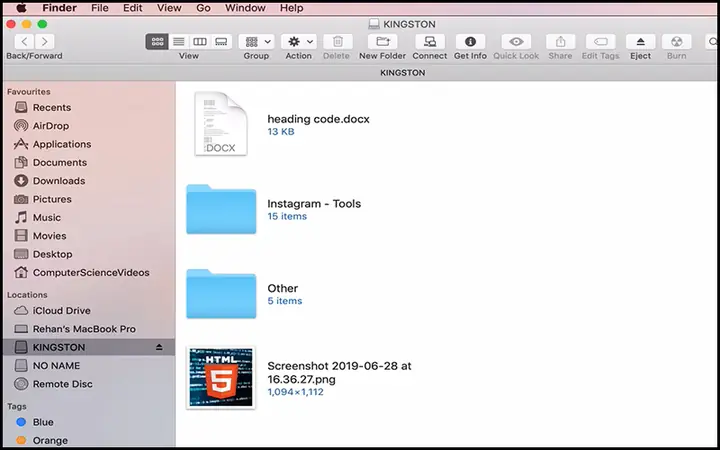Open ComputerScienceVideos home folder
Viewport: 720px width, 450px height.
89,273
